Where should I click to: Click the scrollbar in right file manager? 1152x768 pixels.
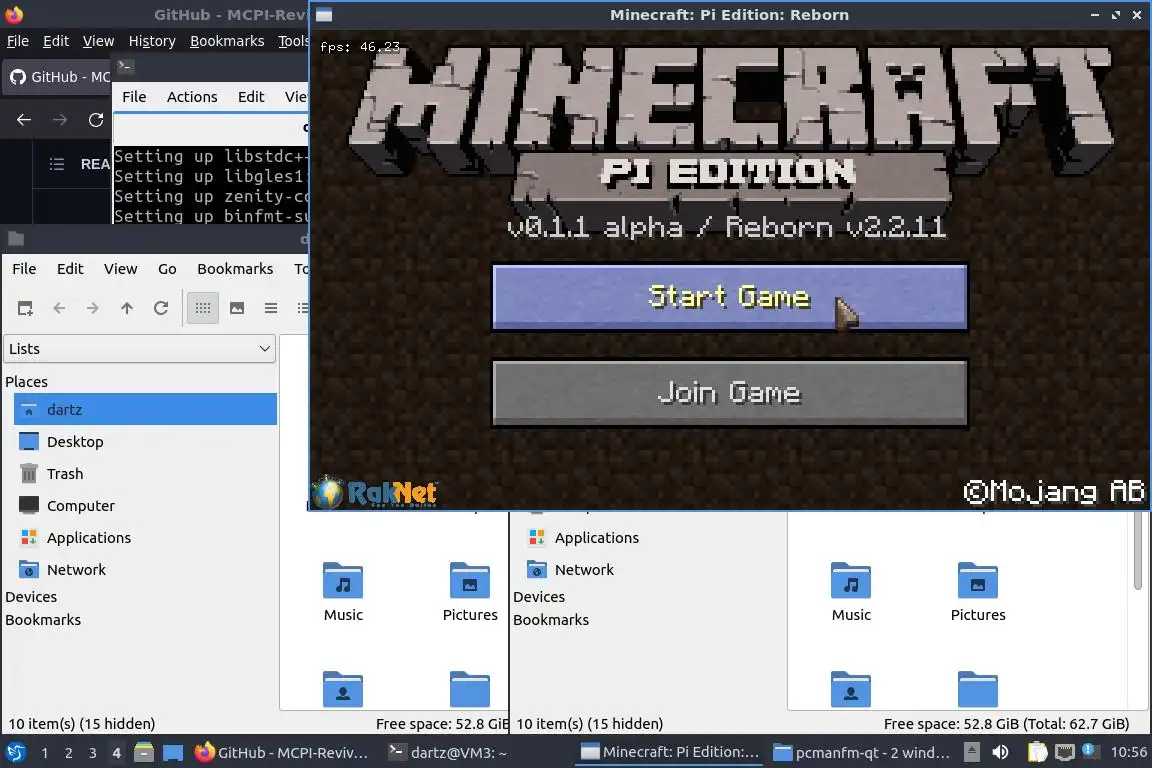[1138, 550]
